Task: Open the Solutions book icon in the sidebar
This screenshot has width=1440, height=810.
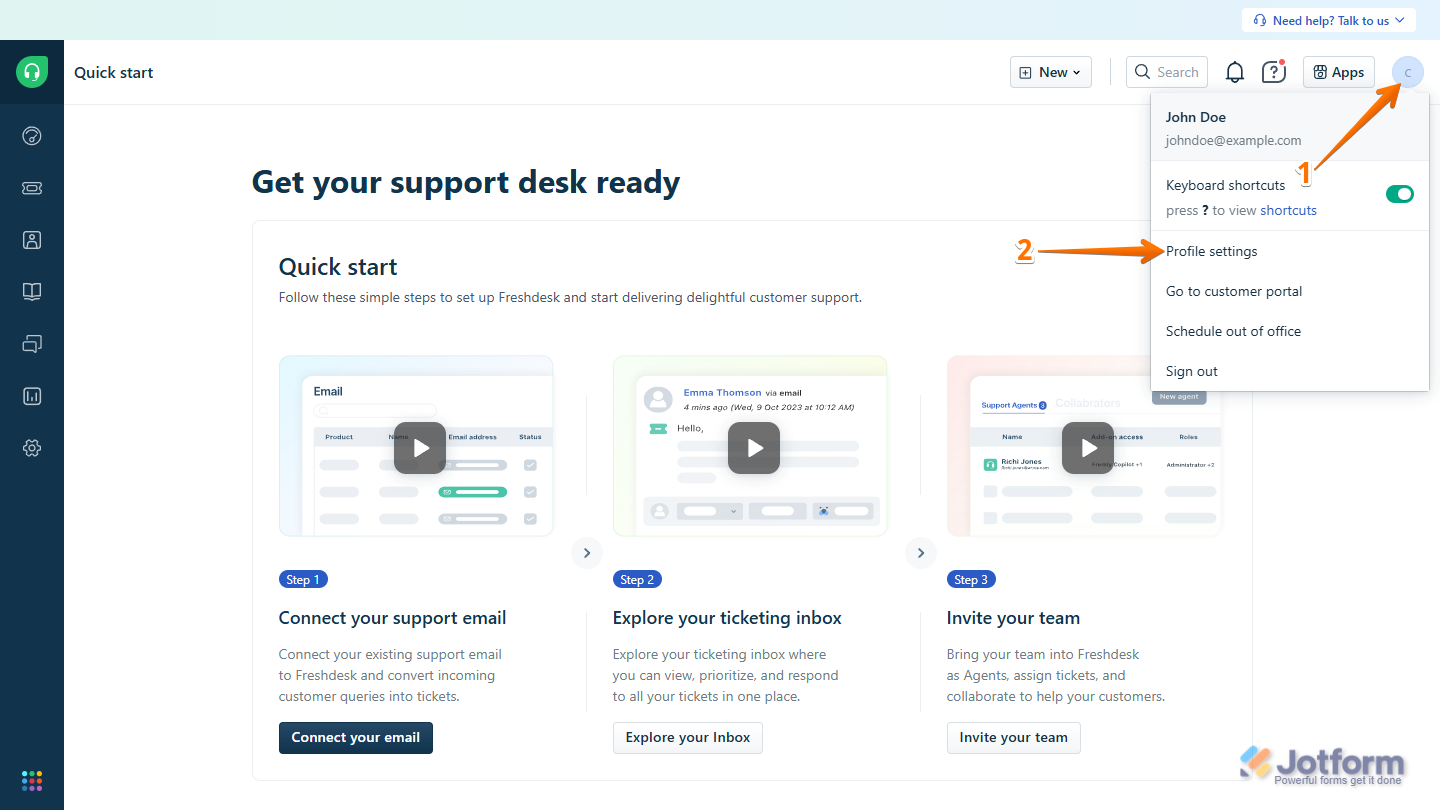Action: click(32, 292)
